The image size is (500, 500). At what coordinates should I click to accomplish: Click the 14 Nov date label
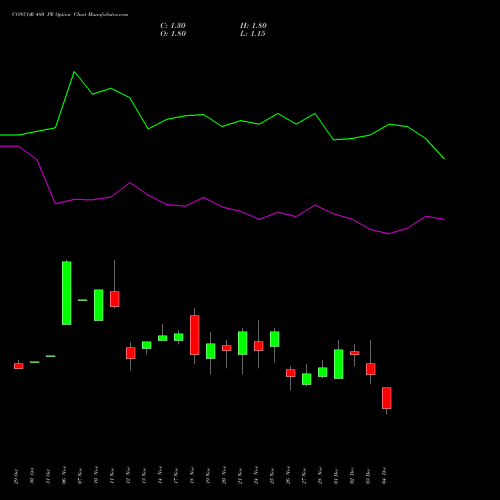(160, 475)
